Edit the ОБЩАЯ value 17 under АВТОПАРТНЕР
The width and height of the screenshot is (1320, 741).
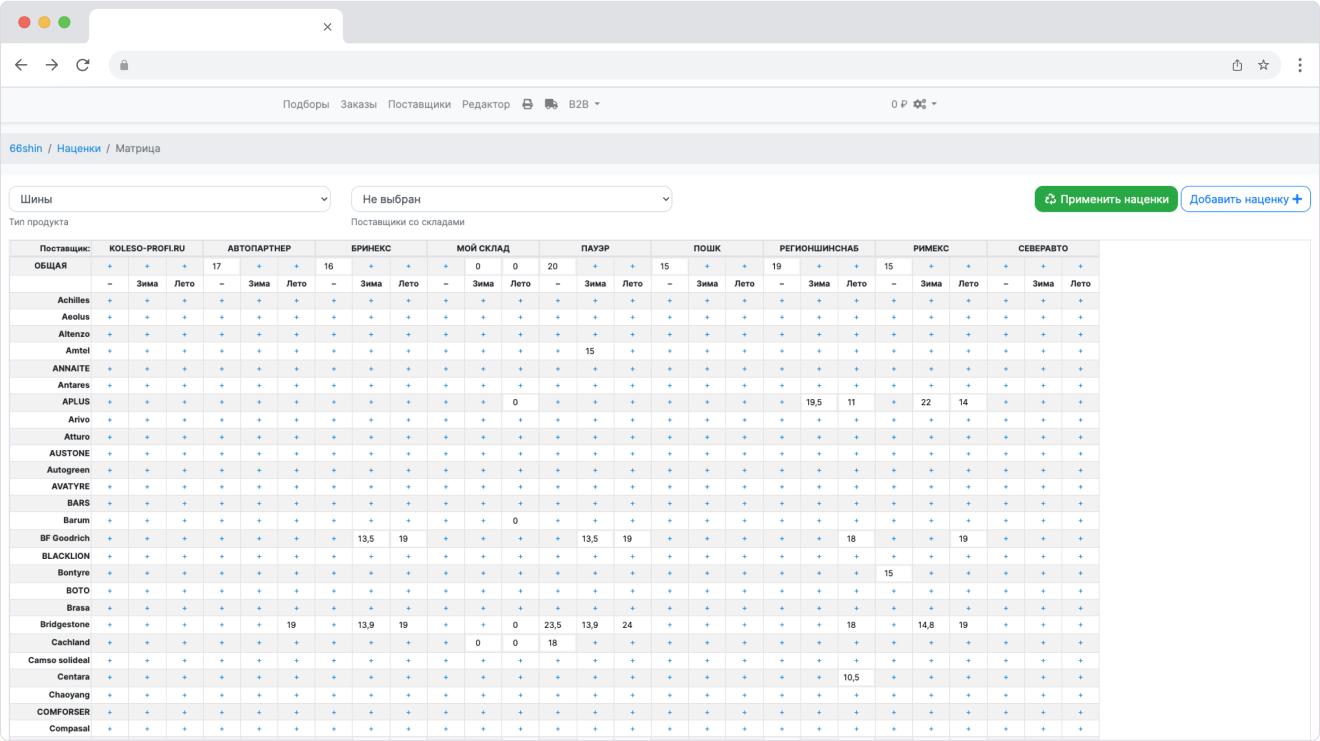(222, 267)
